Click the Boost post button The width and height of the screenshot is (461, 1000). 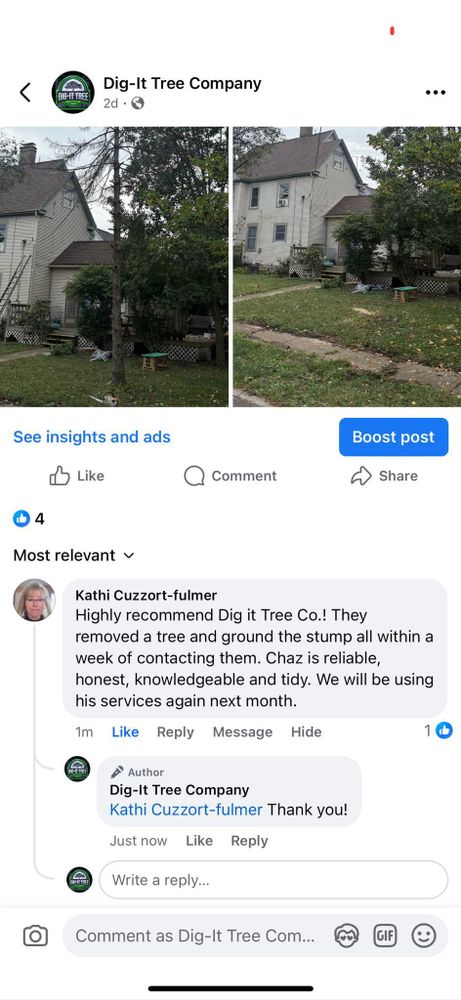pyautogui.click(x=393, y=437)
